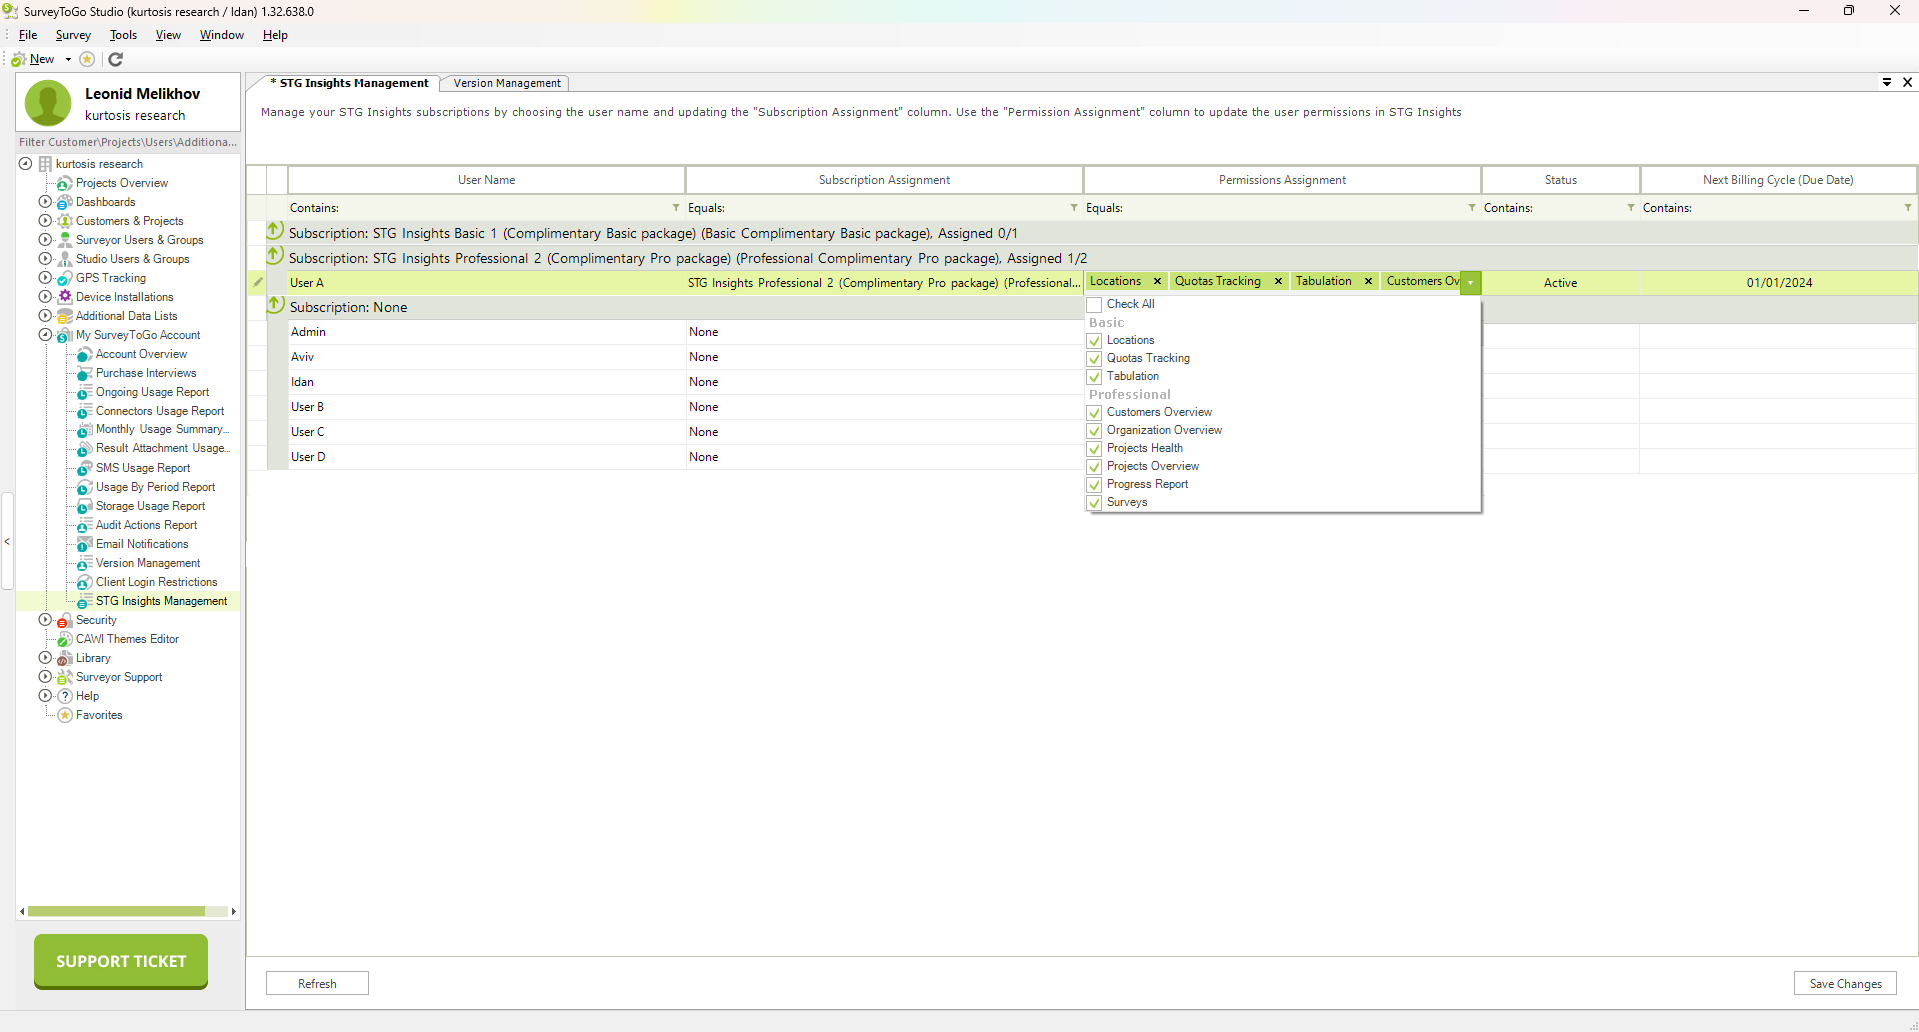
Task: Toggle the Check All checkbox
Action: coord(1095,304)
